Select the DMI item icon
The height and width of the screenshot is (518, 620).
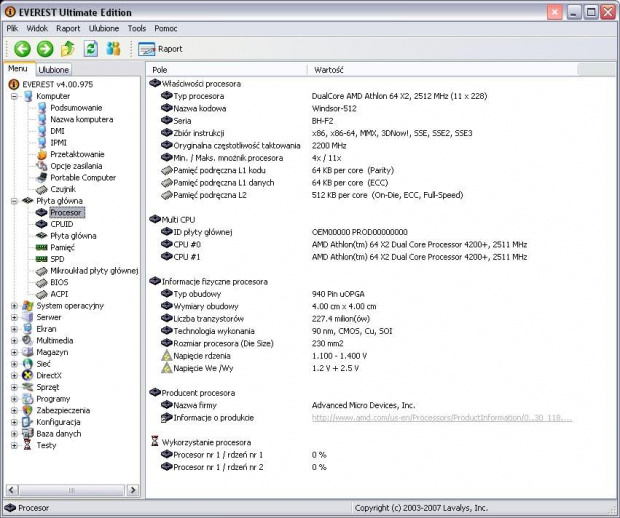point(42,131)
